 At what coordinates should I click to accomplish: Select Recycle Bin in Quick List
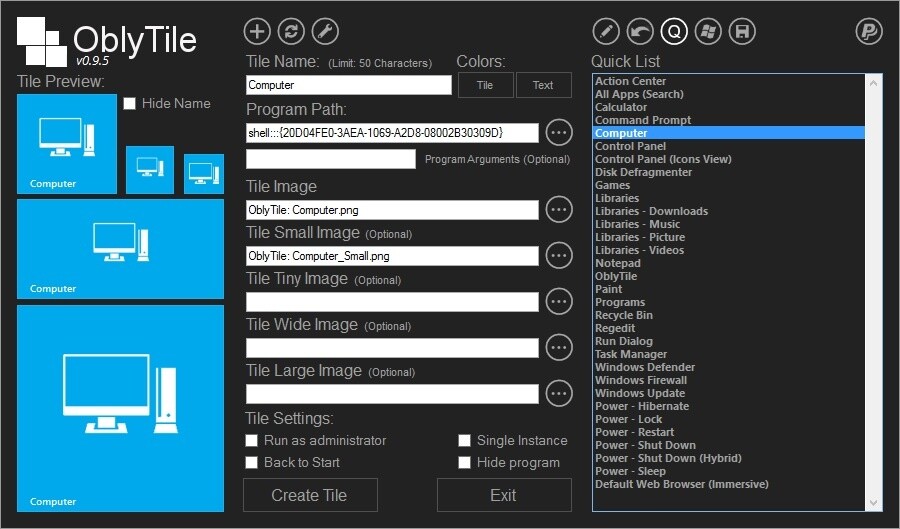tap(623, 315)
